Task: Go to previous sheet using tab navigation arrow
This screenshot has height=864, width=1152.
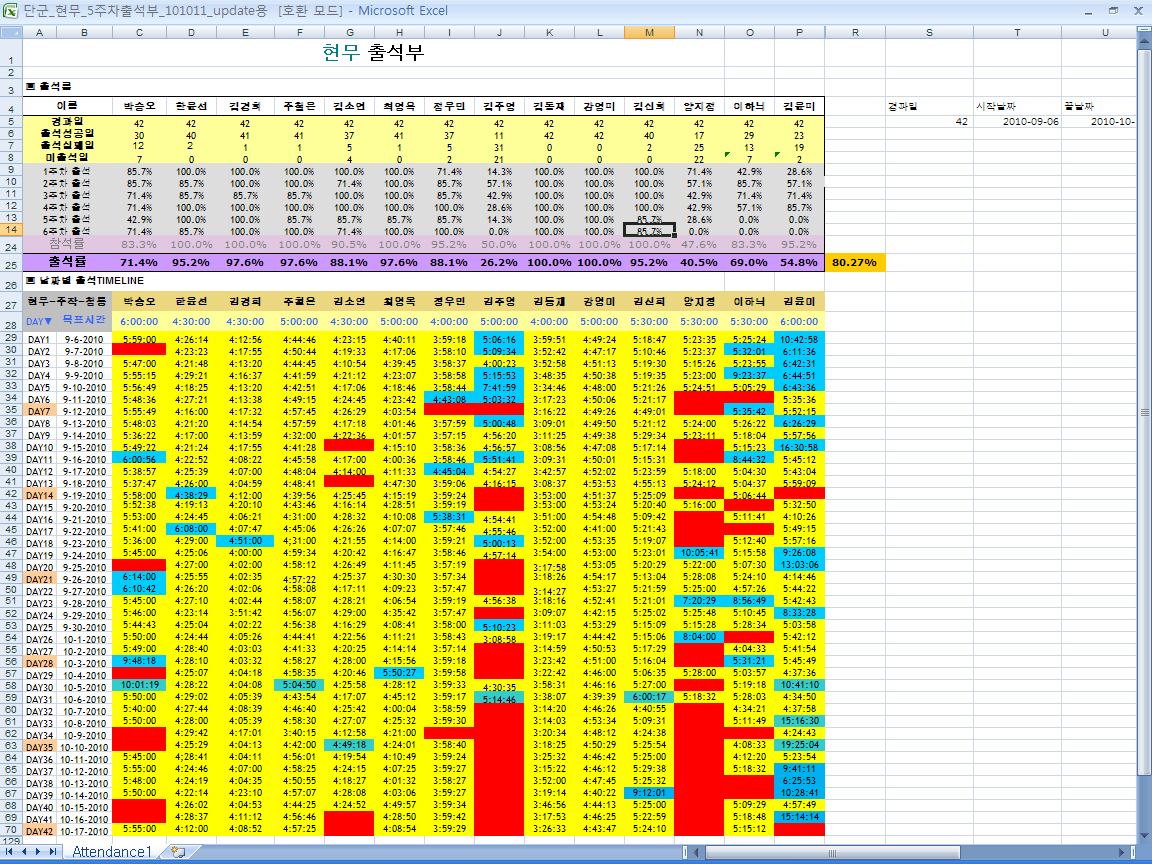Action: 24,852
